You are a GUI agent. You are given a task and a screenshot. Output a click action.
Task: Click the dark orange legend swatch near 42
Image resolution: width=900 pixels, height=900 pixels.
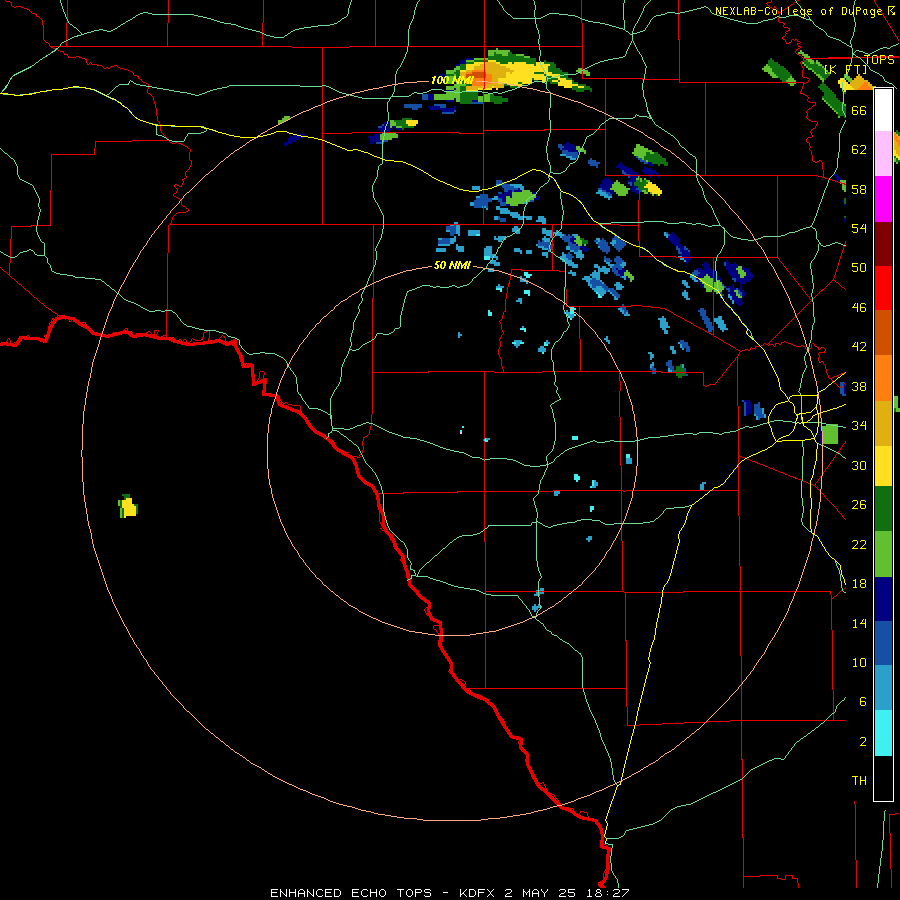(883, 332)
